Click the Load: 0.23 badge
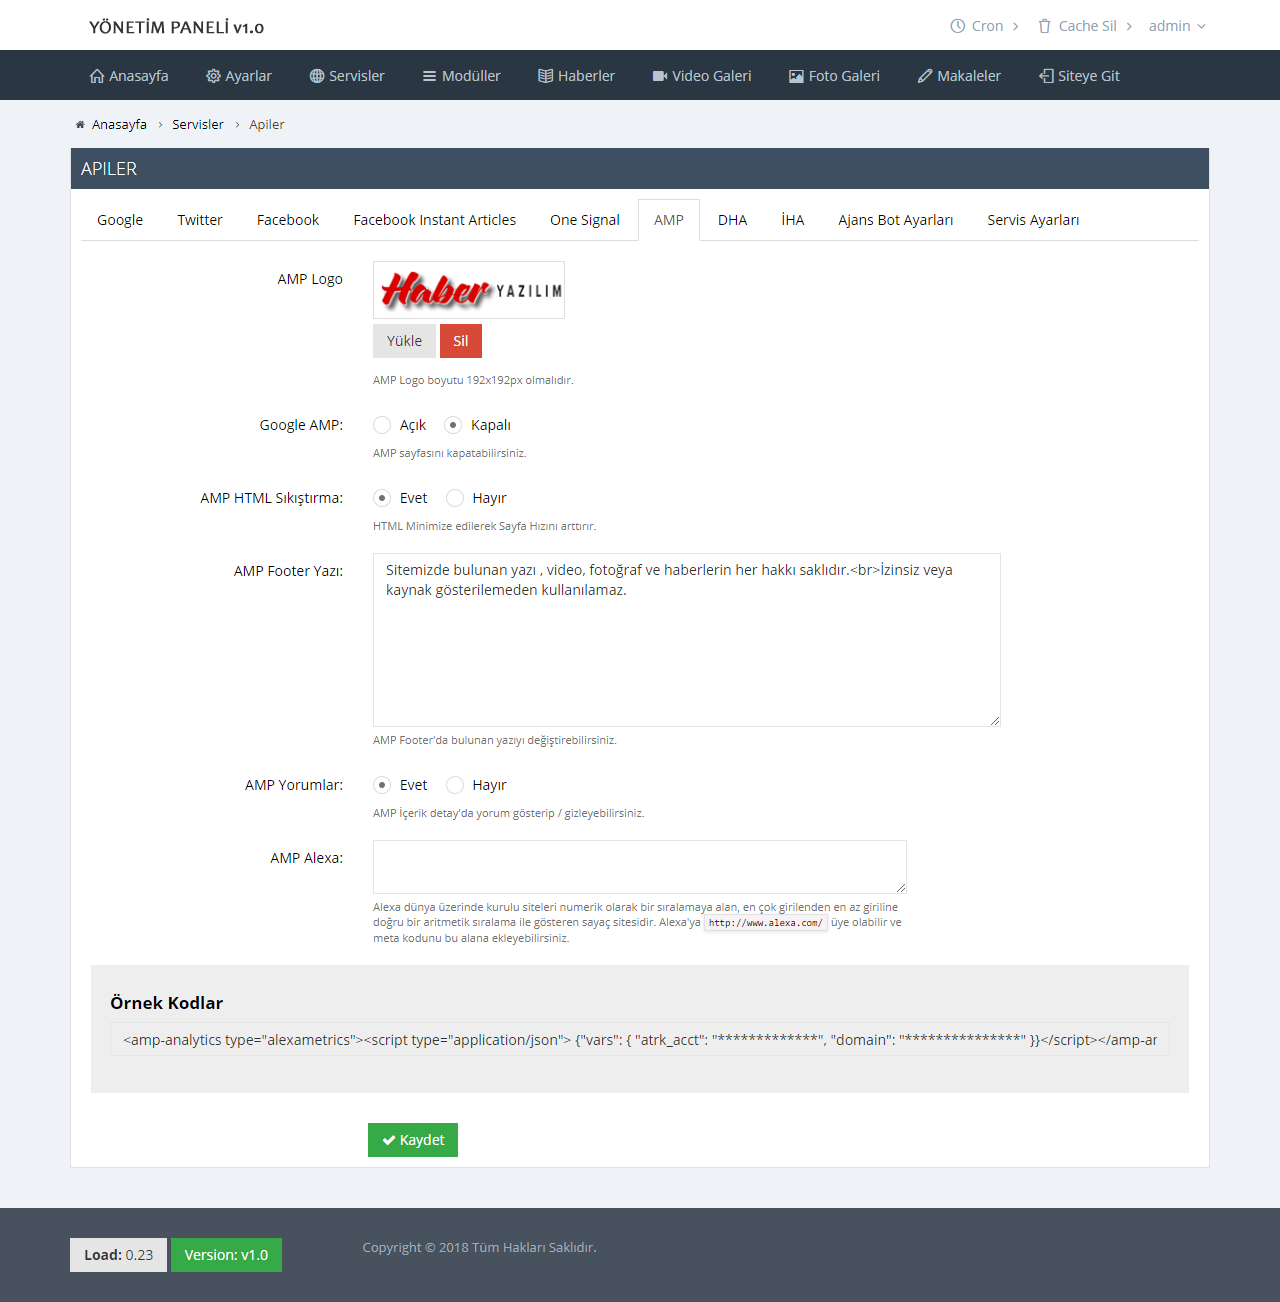Image resolution: width=1280 pixels, height=1302 pixels. [x=118, y=1255]
